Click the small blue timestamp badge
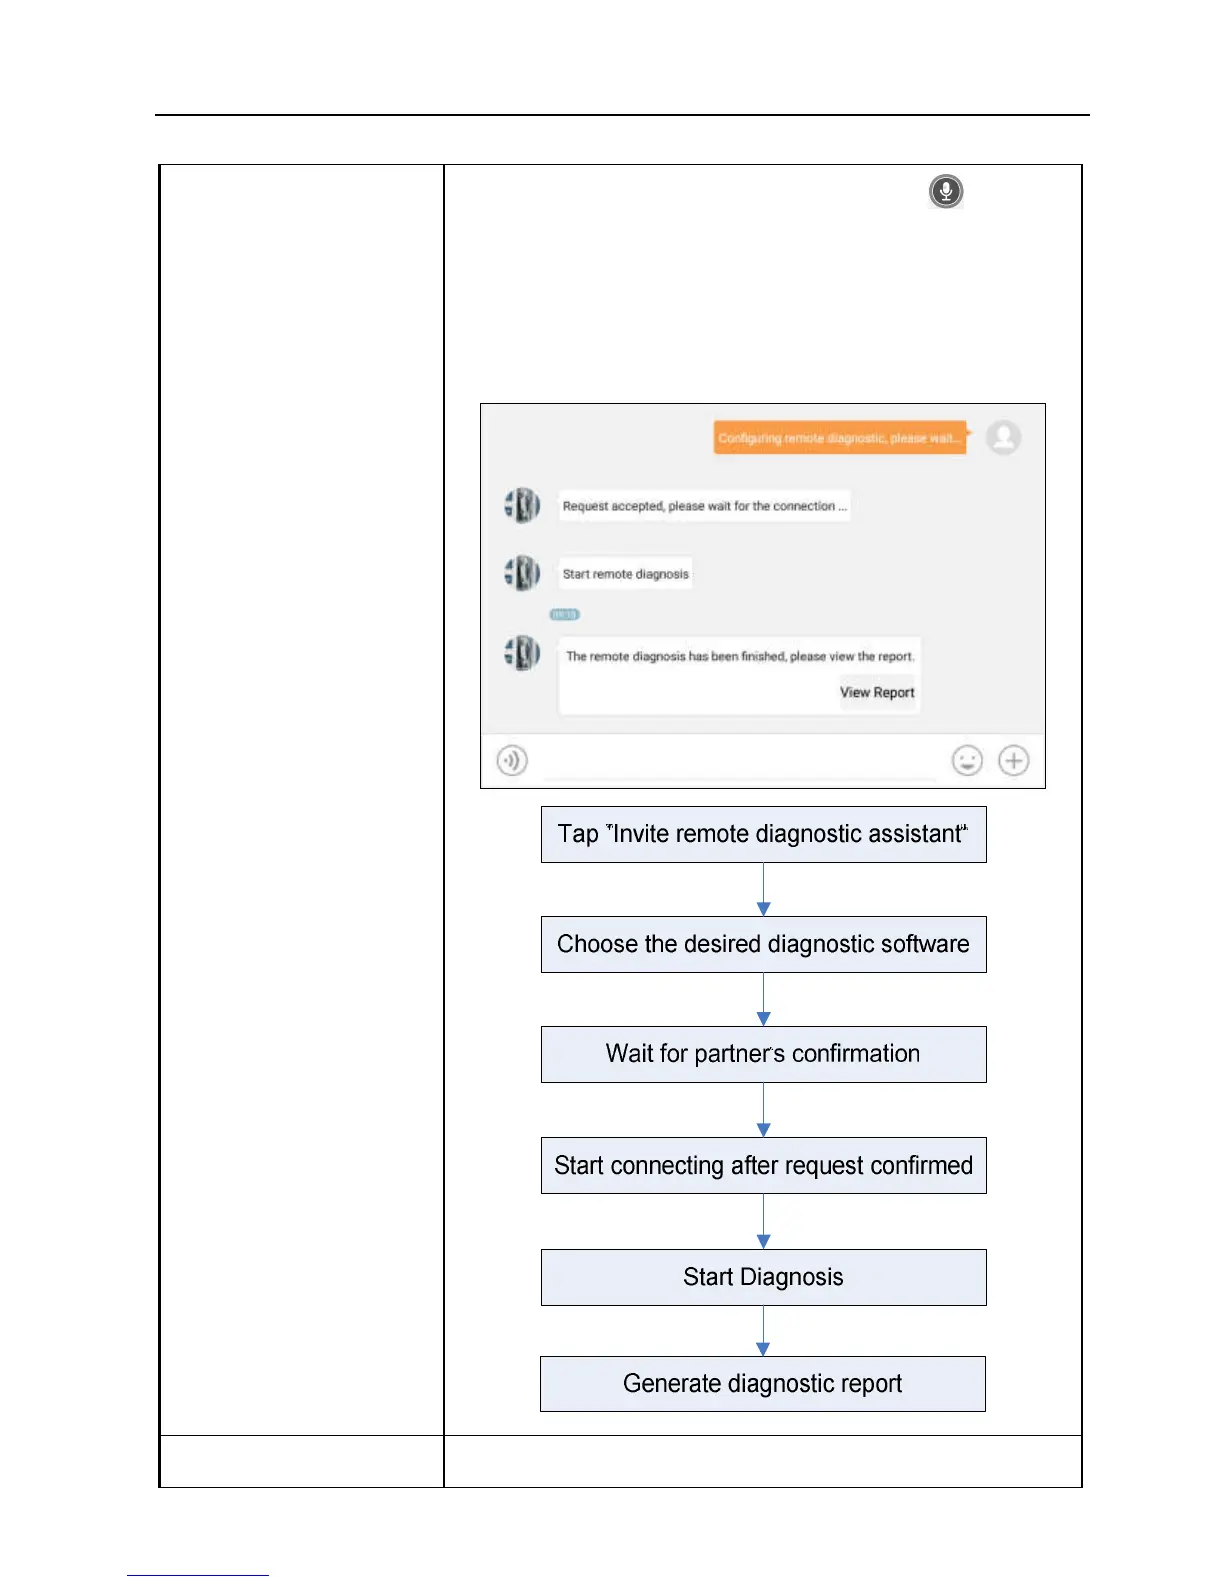This screenshot has height=1584, width=1224. [x=565, y=614]
